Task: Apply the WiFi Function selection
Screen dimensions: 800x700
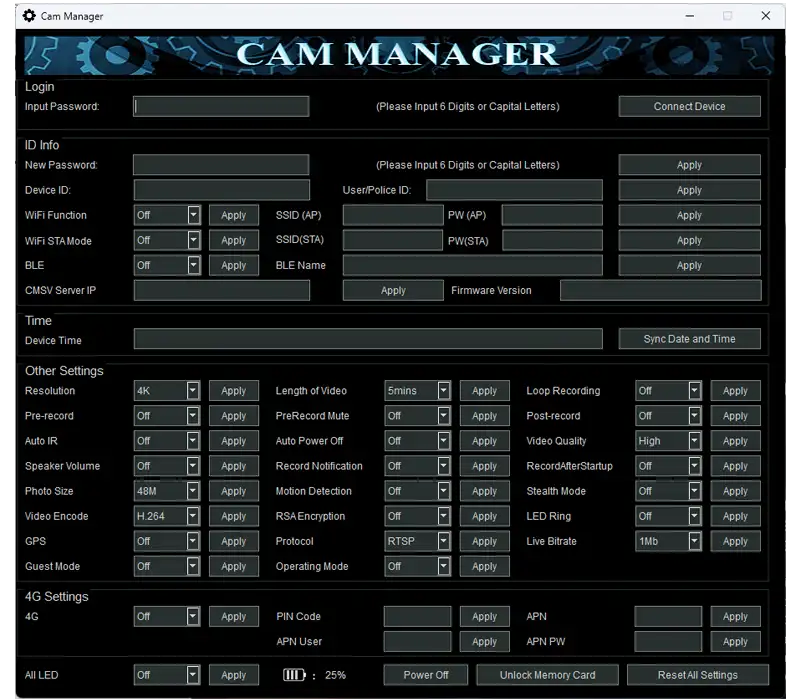Action: [x=234, y=215]
